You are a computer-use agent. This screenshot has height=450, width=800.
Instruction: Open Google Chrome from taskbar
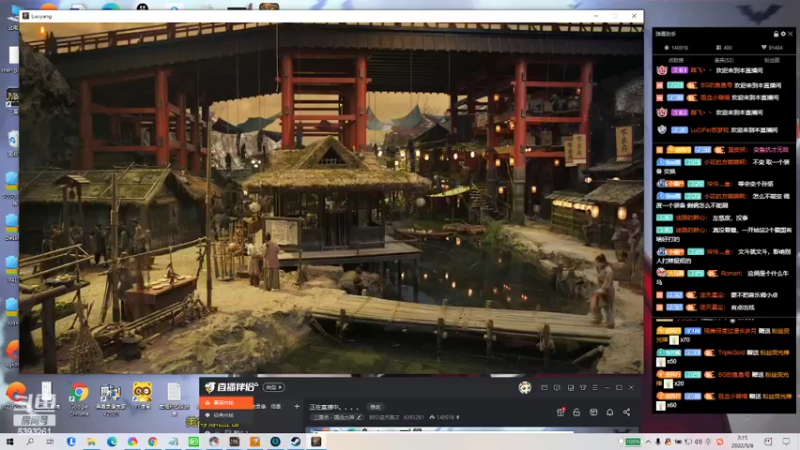coord(153,441)
